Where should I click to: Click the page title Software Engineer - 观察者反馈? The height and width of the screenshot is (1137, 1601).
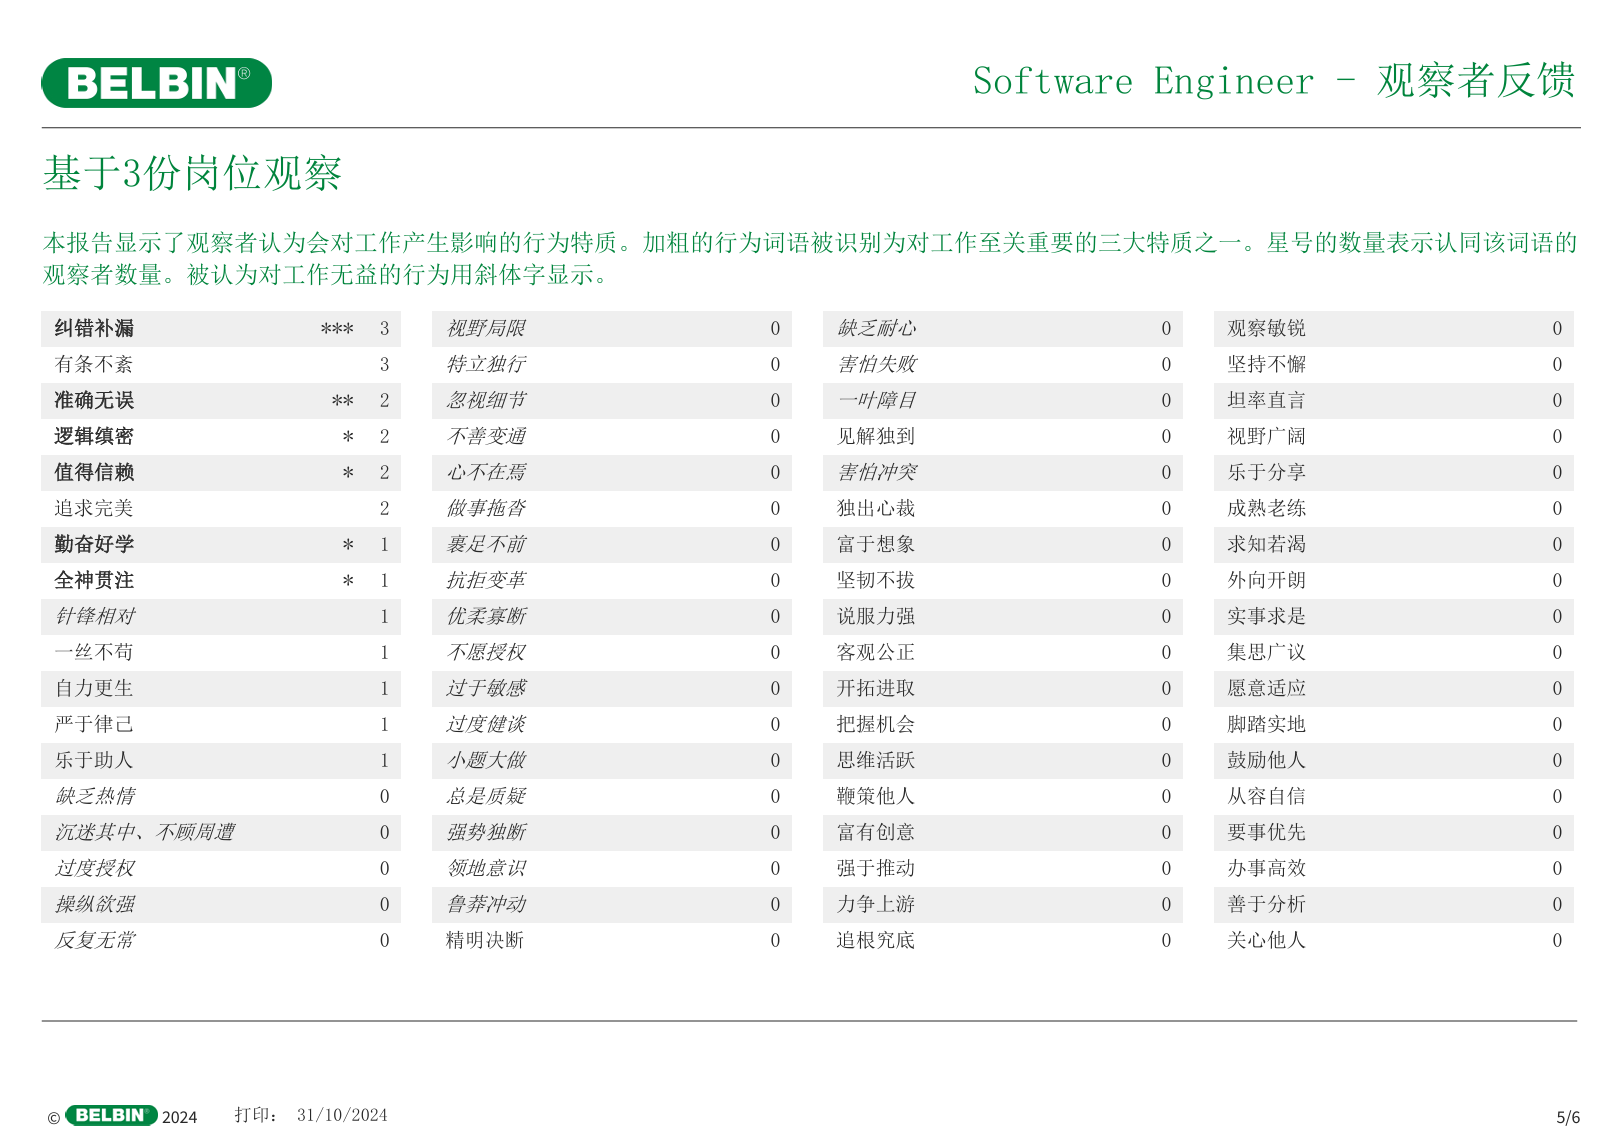coord(1273,81)
